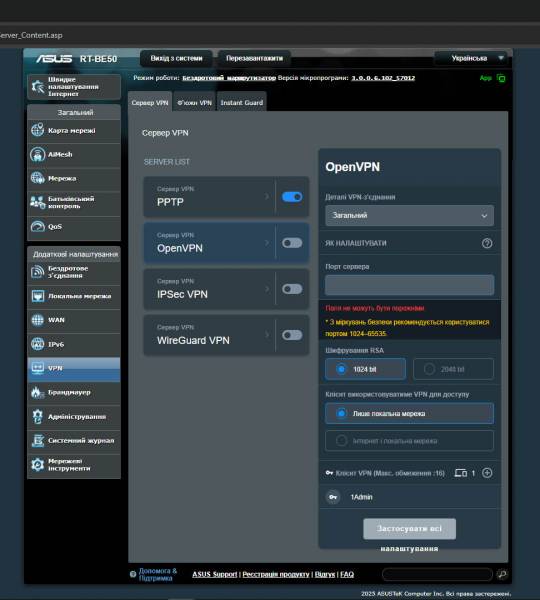Viewport: 540px width, 600px height.
Task: Click the Вихід з системи logout button
Action: click(x=176, y=58)
